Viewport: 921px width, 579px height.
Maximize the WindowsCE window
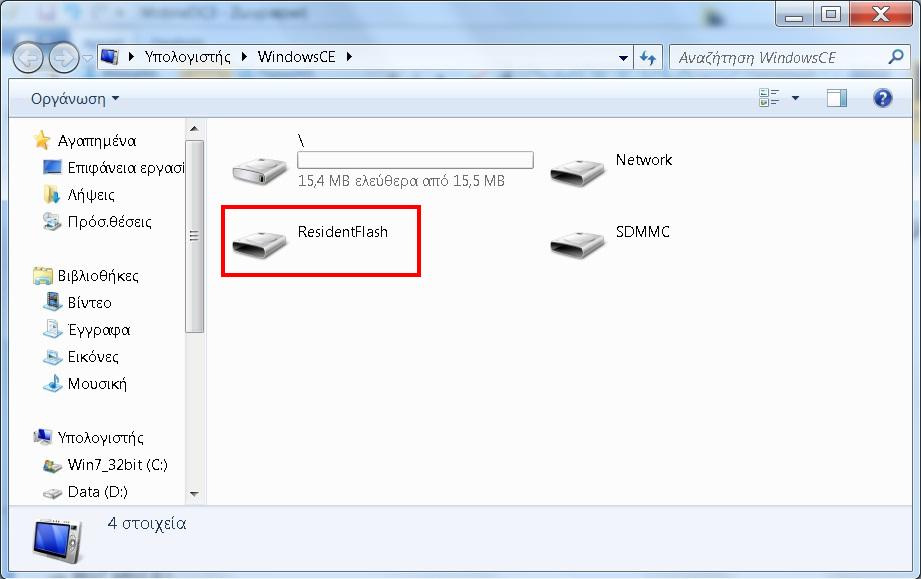[x=831, y=15]
